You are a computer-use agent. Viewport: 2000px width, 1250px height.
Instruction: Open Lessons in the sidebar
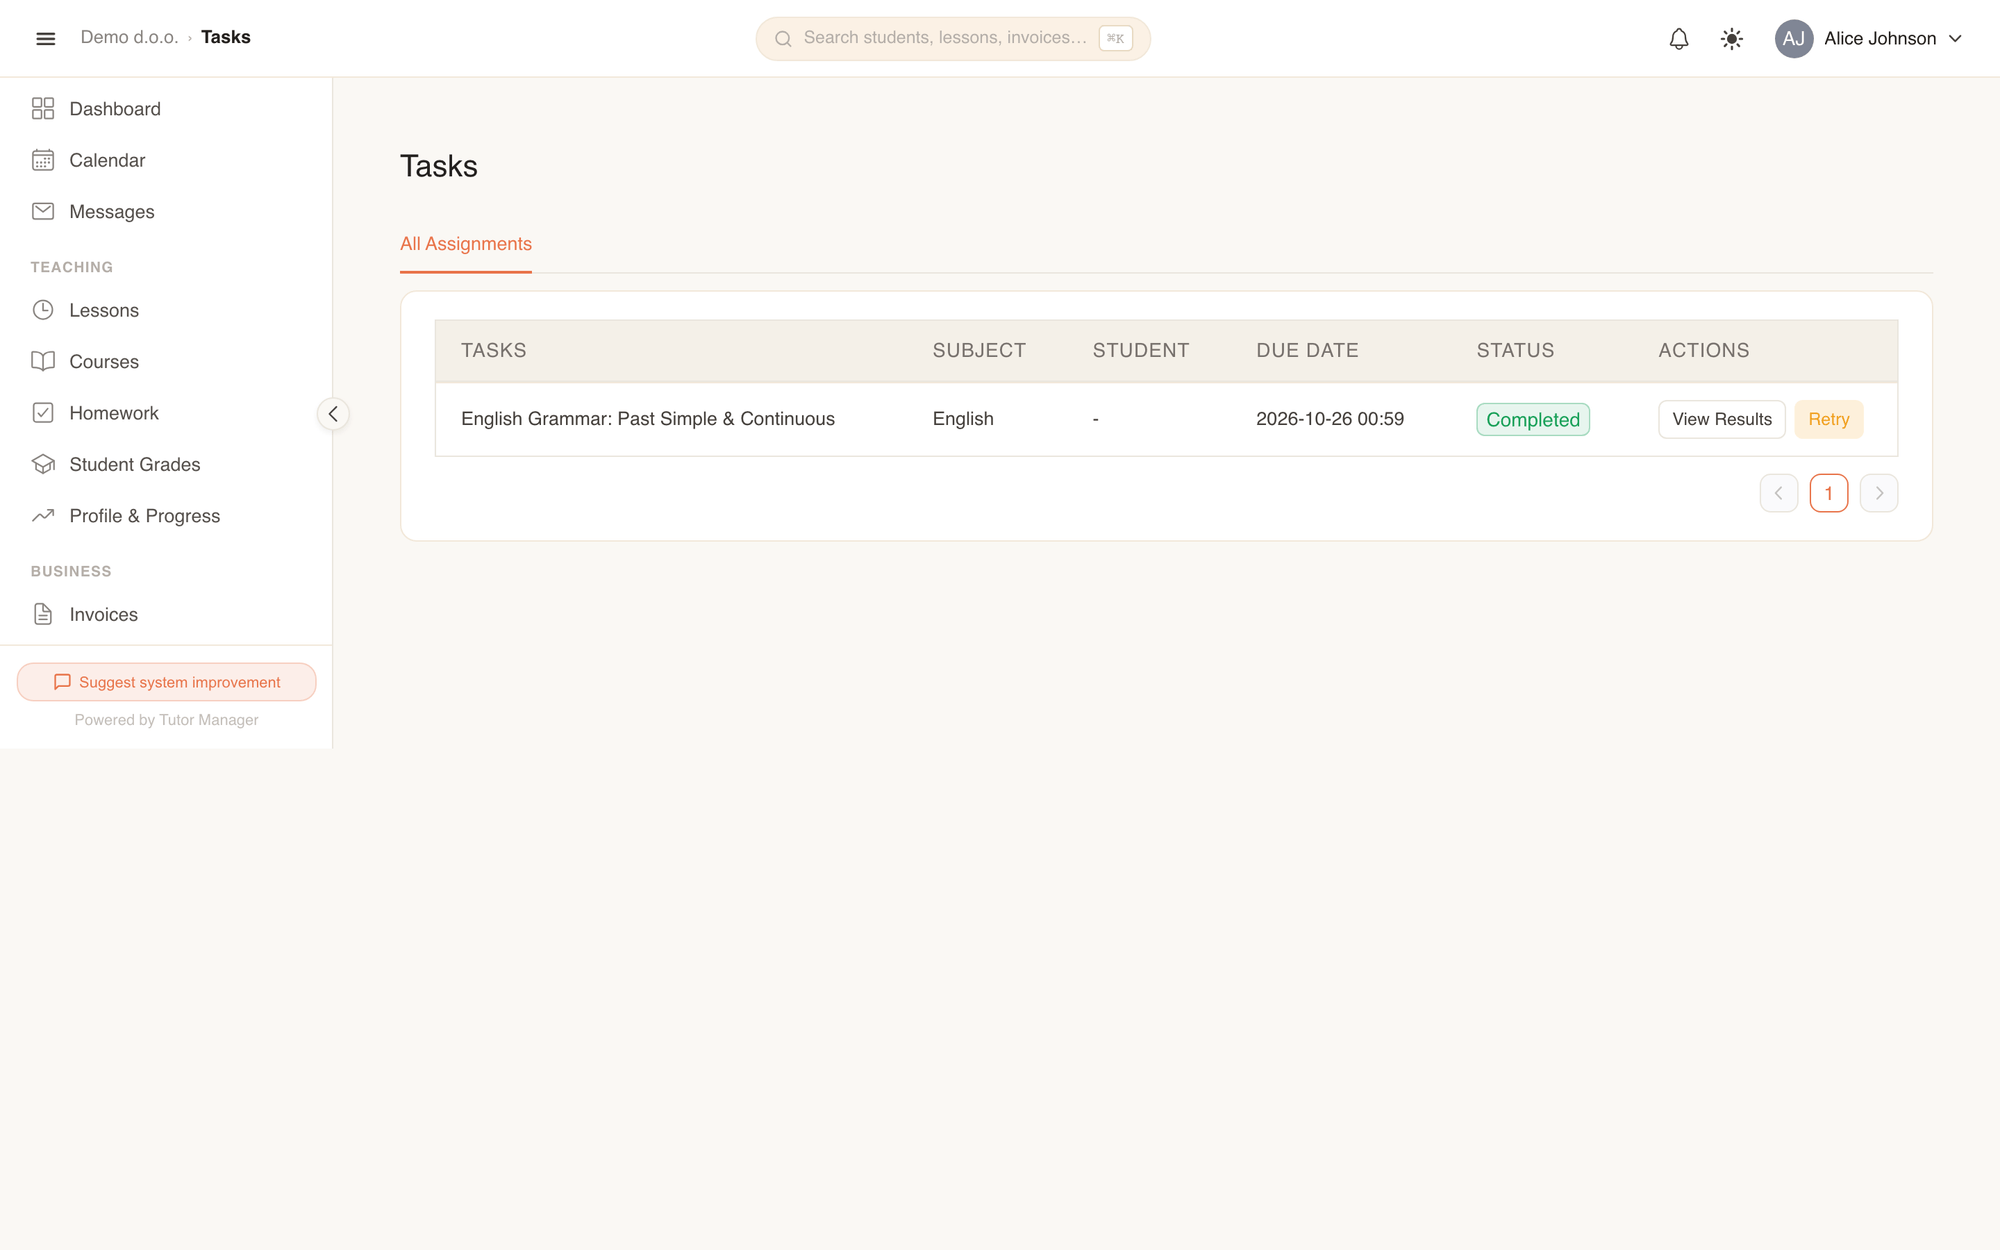(x=104, y=311)
